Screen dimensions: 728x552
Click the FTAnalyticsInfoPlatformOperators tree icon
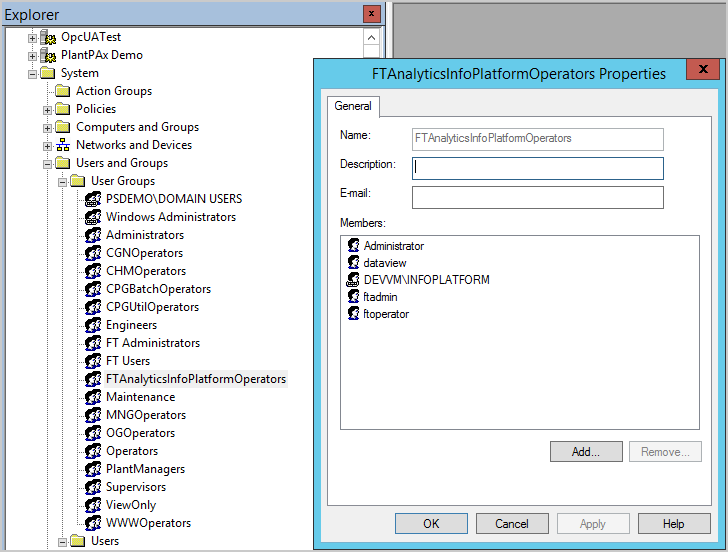[93, 379]
